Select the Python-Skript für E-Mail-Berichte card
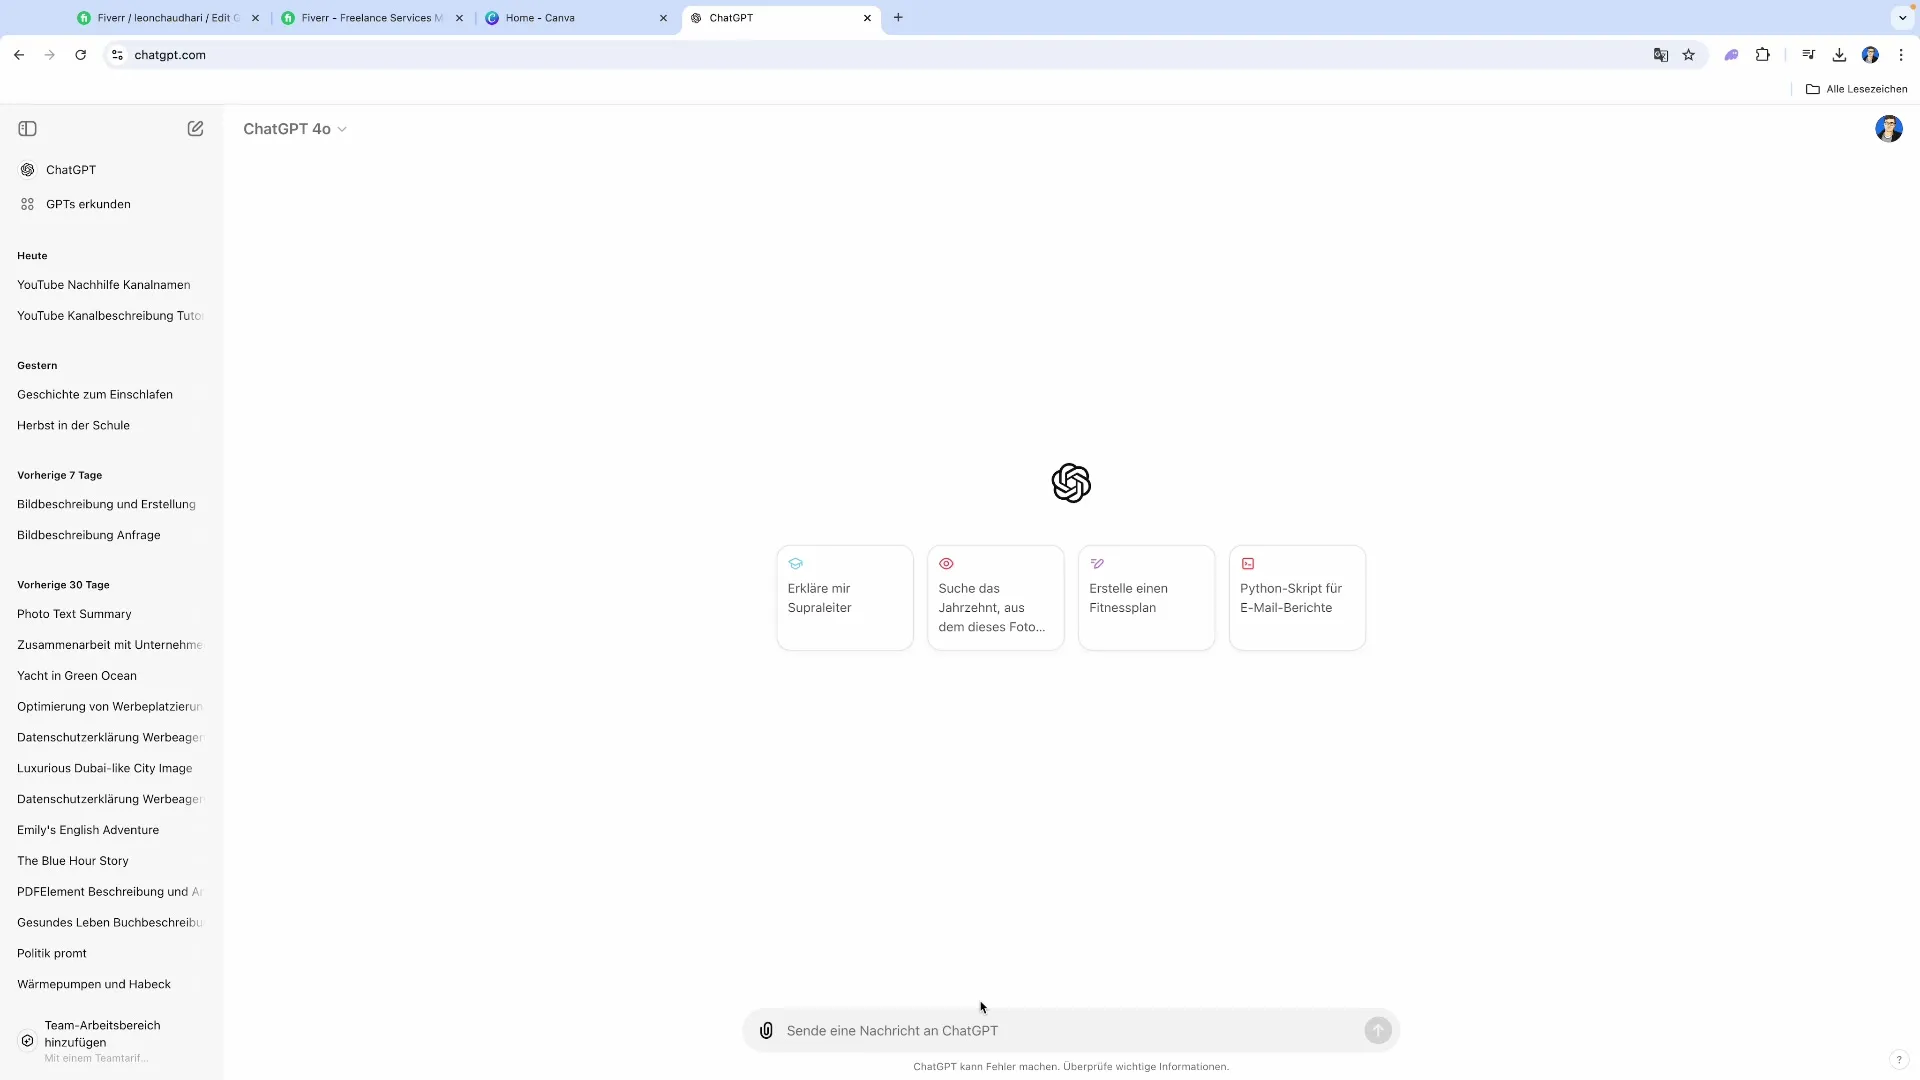 (1296, 598)
